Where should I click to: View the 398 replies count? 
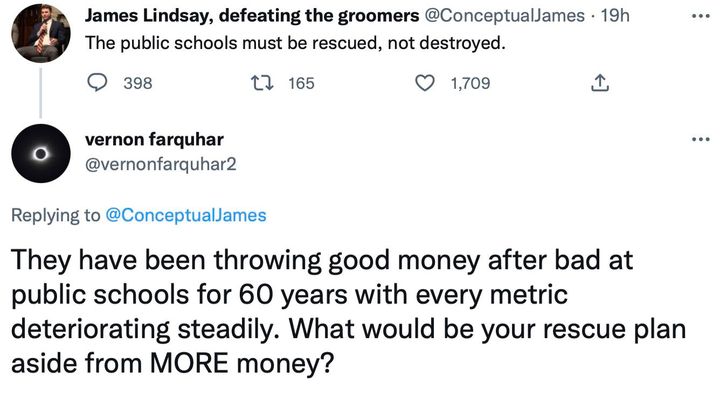(138, 83)
